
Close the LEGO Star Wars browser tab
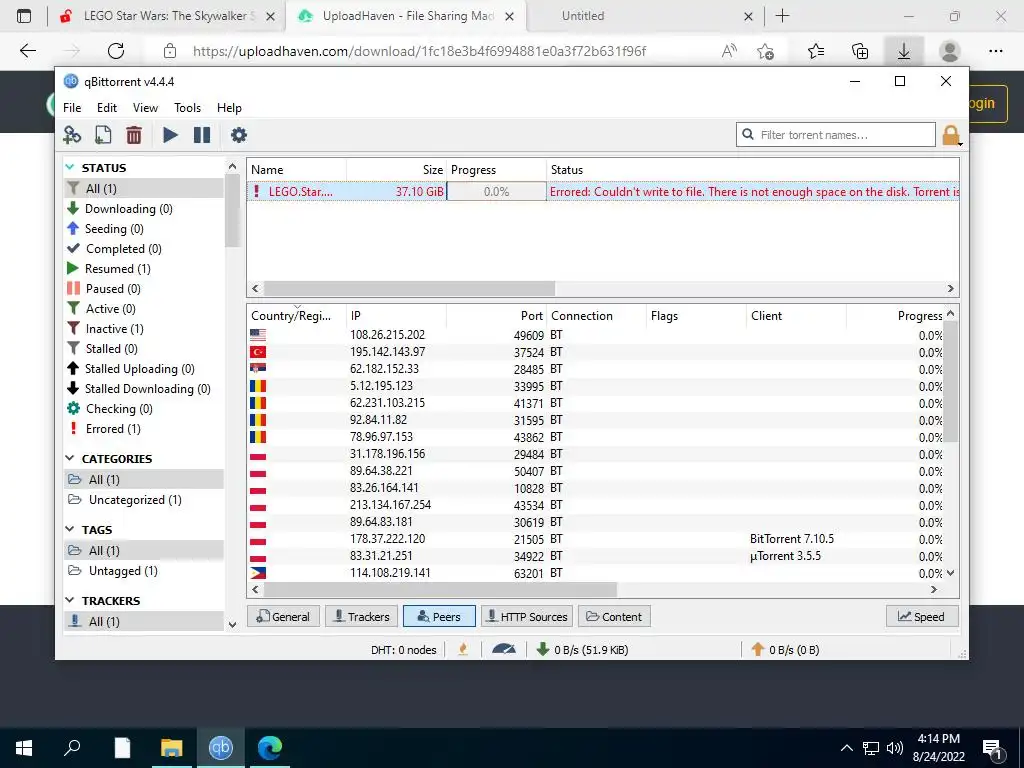(270, 16)
